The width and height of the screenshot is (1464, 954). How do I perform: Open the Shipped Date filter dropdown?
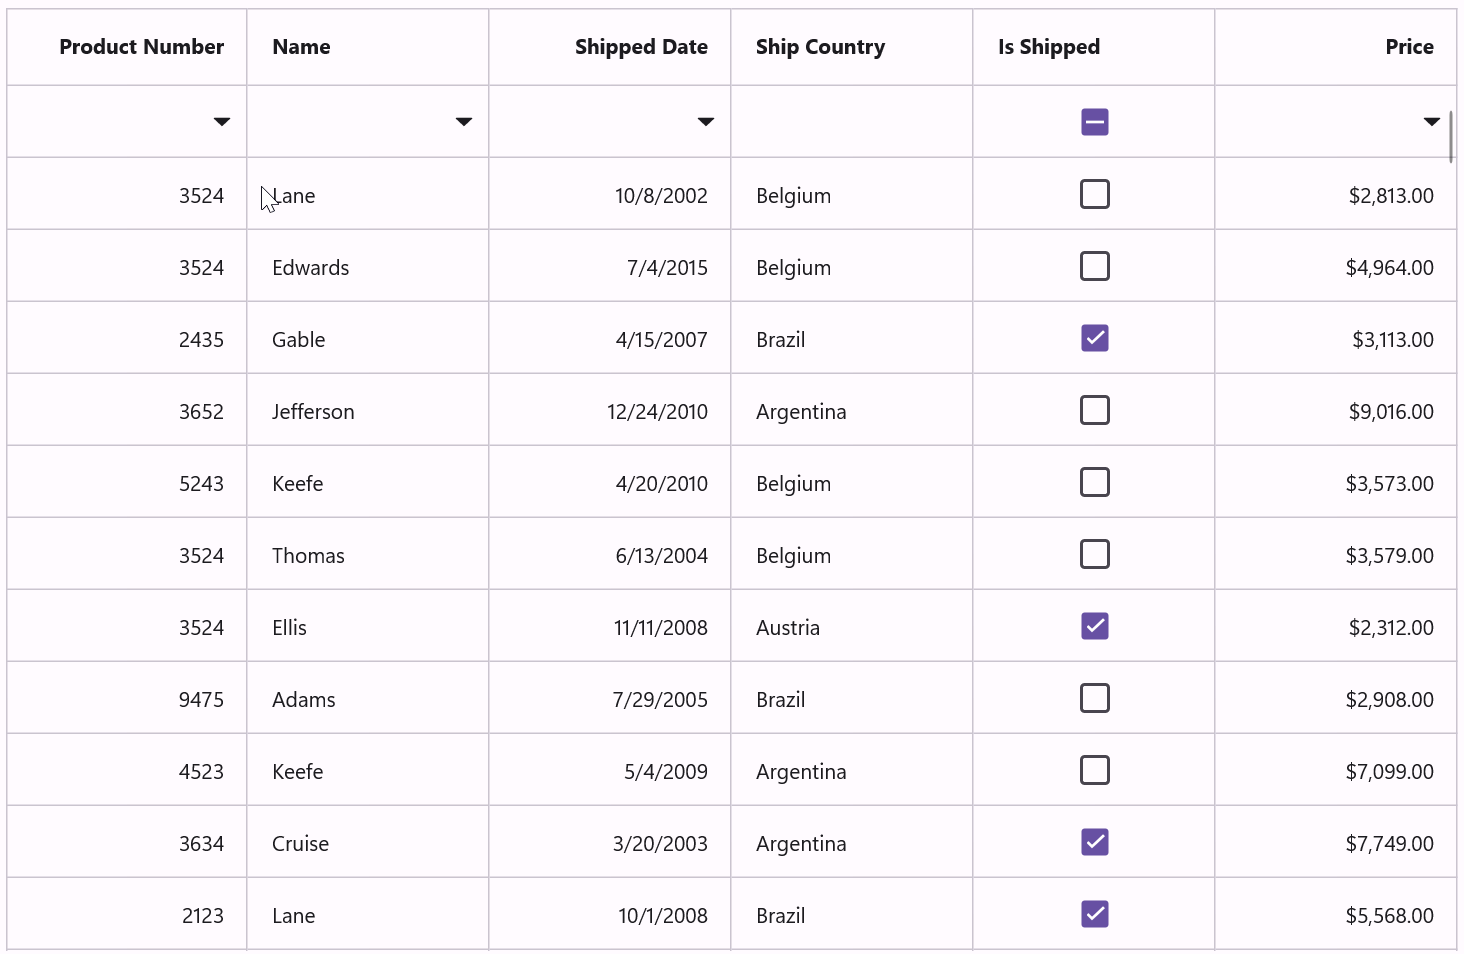coord(706,121)
